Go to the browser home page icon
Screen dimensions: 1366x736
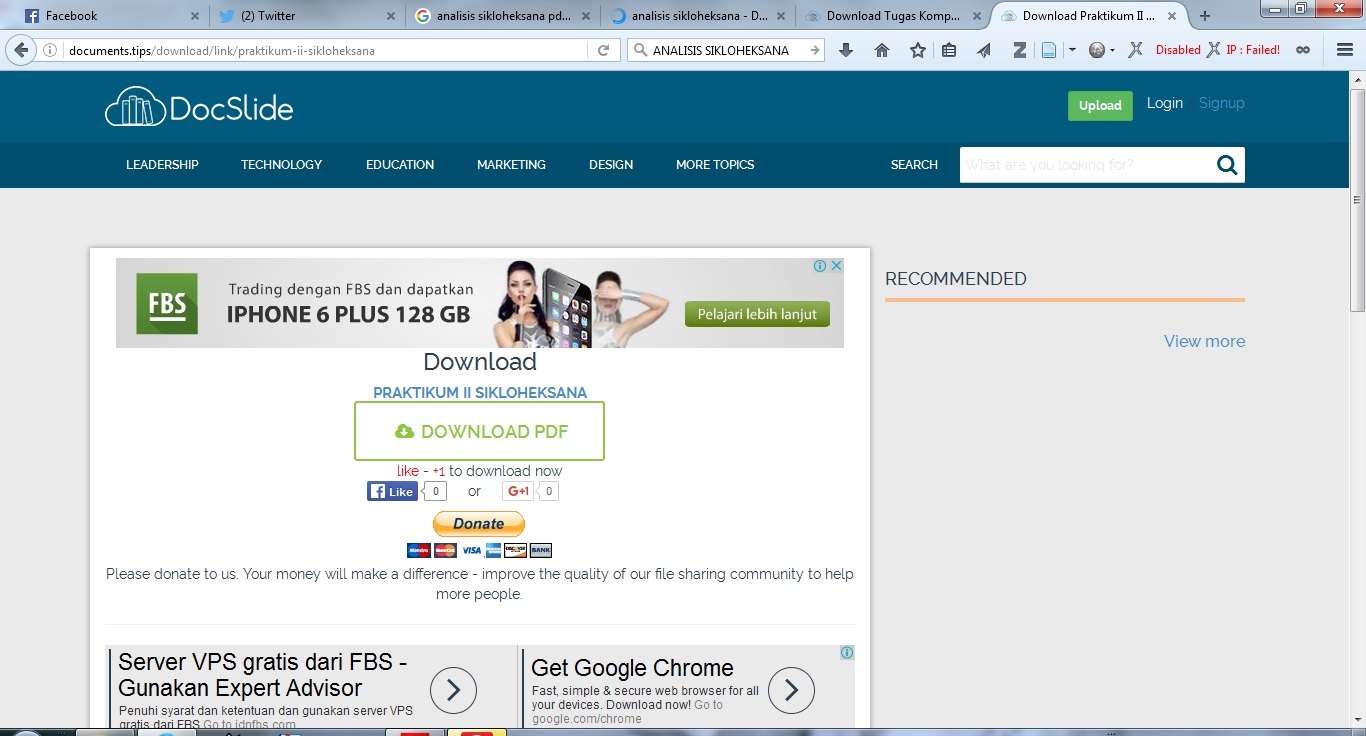(x=882, y=50)
